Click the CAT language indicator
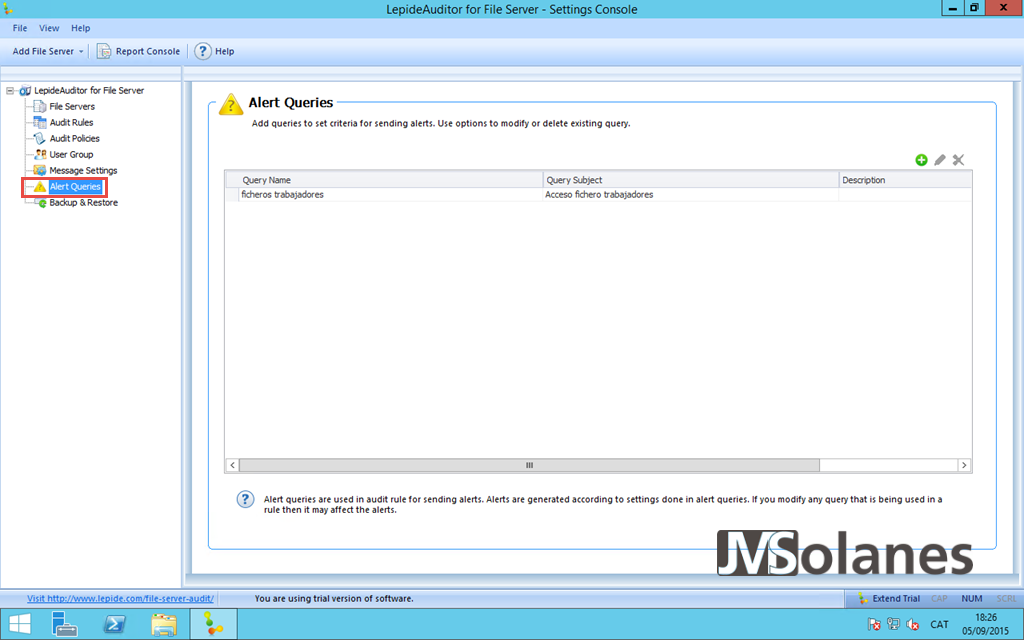1024x640 pixels. (x=939, y=624)
